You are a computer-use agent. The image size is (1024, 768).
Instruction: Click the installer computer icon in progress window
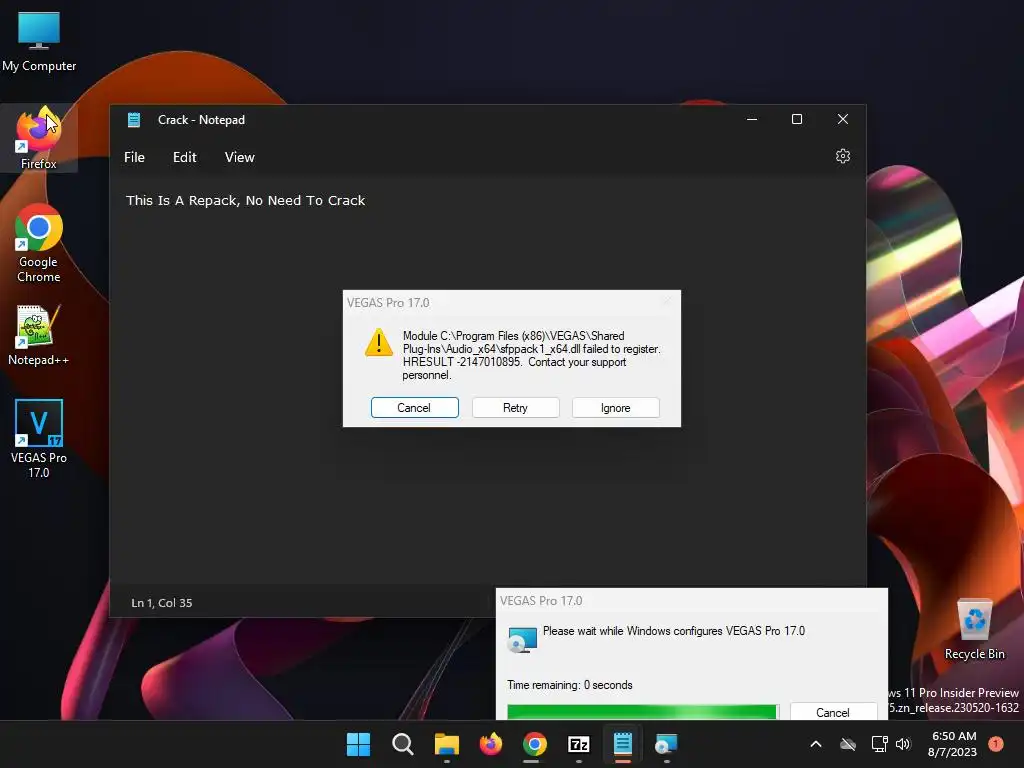(522, 639)
